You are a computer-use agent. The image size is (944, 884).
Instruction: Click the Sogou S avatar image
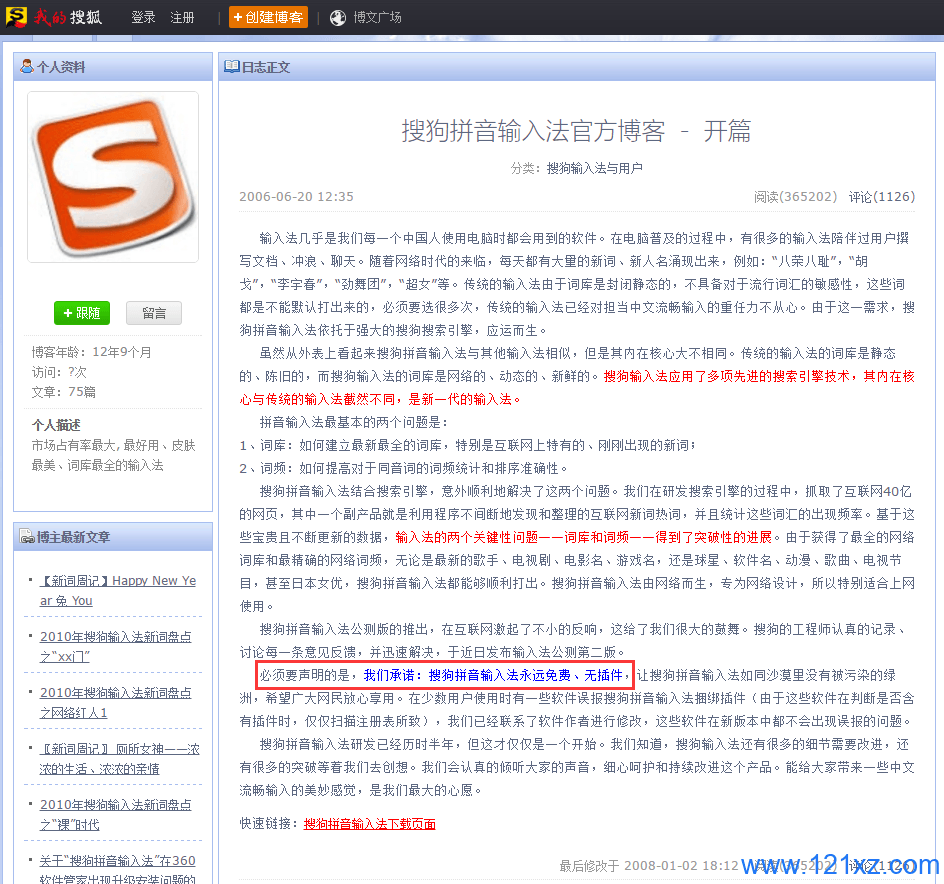pos(113,177)
